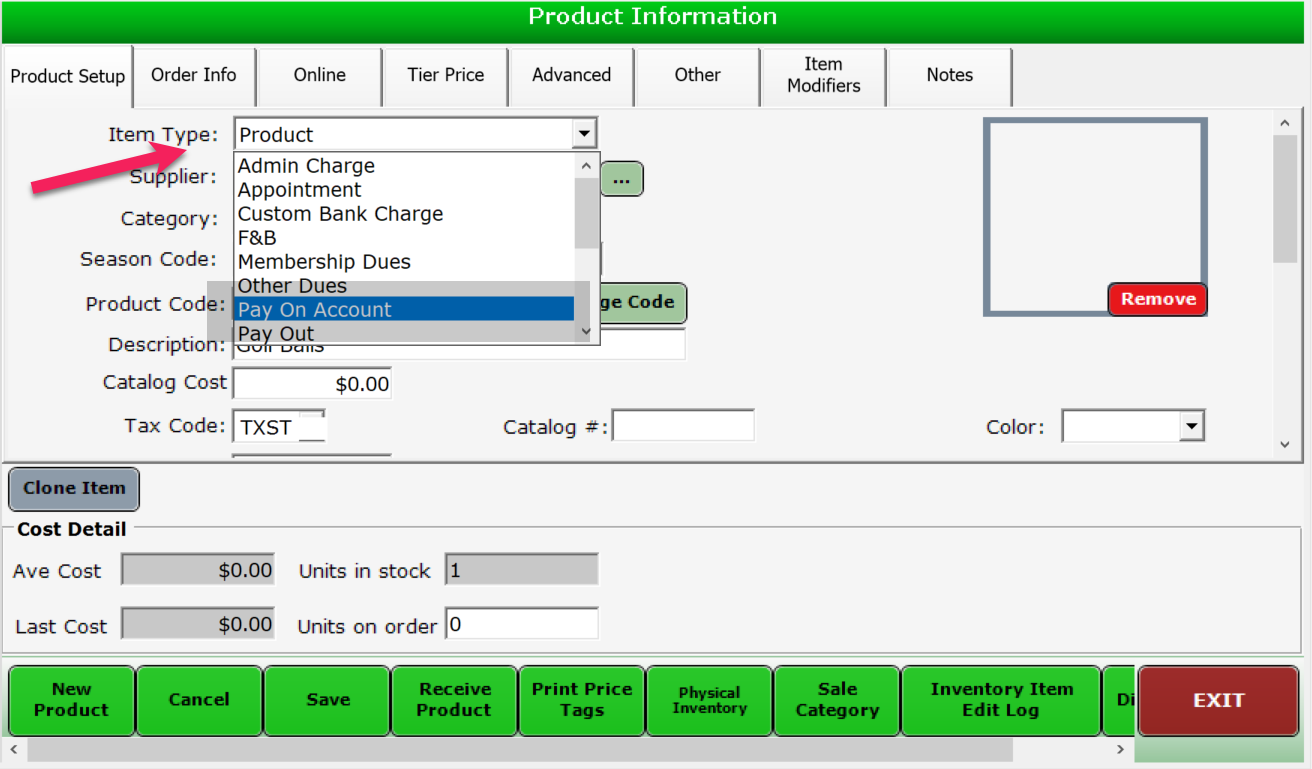Image resolution: width=1312 pixels, height=769 pixels.
Task: Open Receive Product
Action: pyautogui.click(x=454, y=700)
